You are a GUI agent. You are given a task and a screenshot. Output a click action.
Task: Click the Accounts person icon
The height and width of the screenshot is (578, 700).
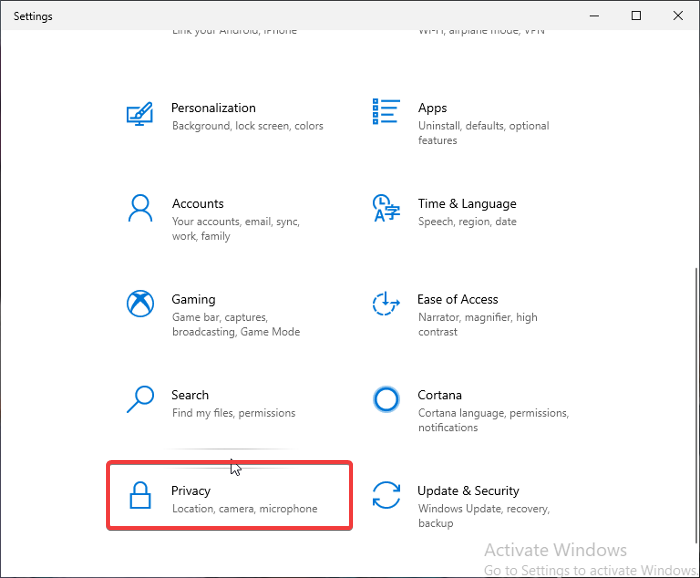(140, 209)
